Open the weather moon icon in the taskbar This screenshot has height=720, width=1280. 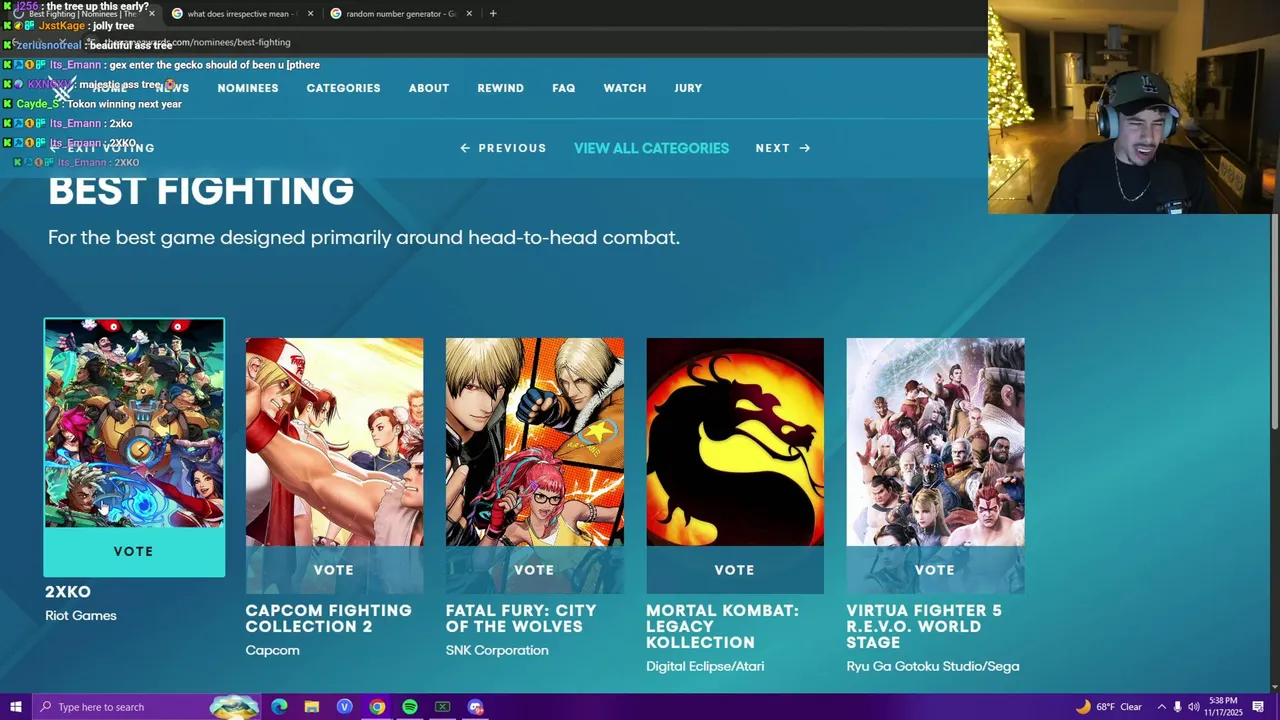tap(1083, 707)
